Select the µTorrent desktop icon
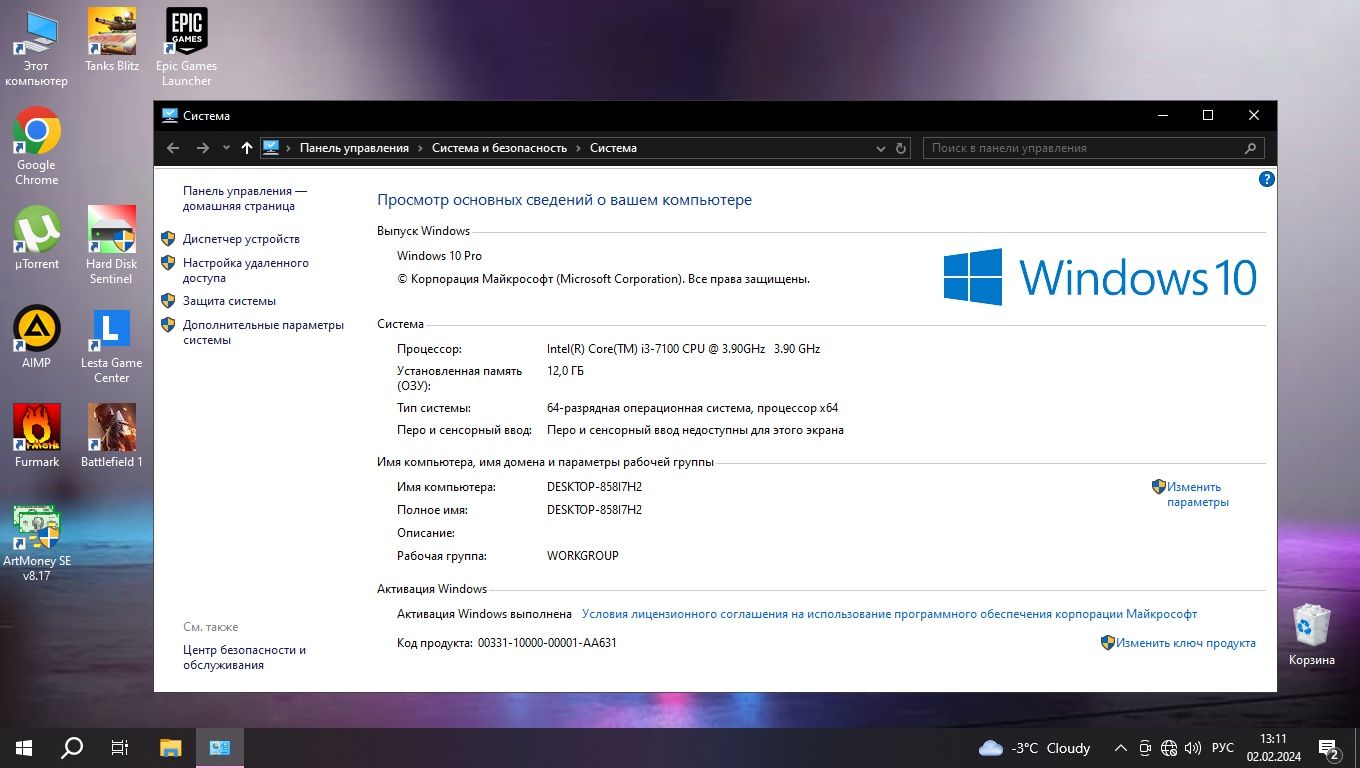1360x768 pixels. (36, 238)
